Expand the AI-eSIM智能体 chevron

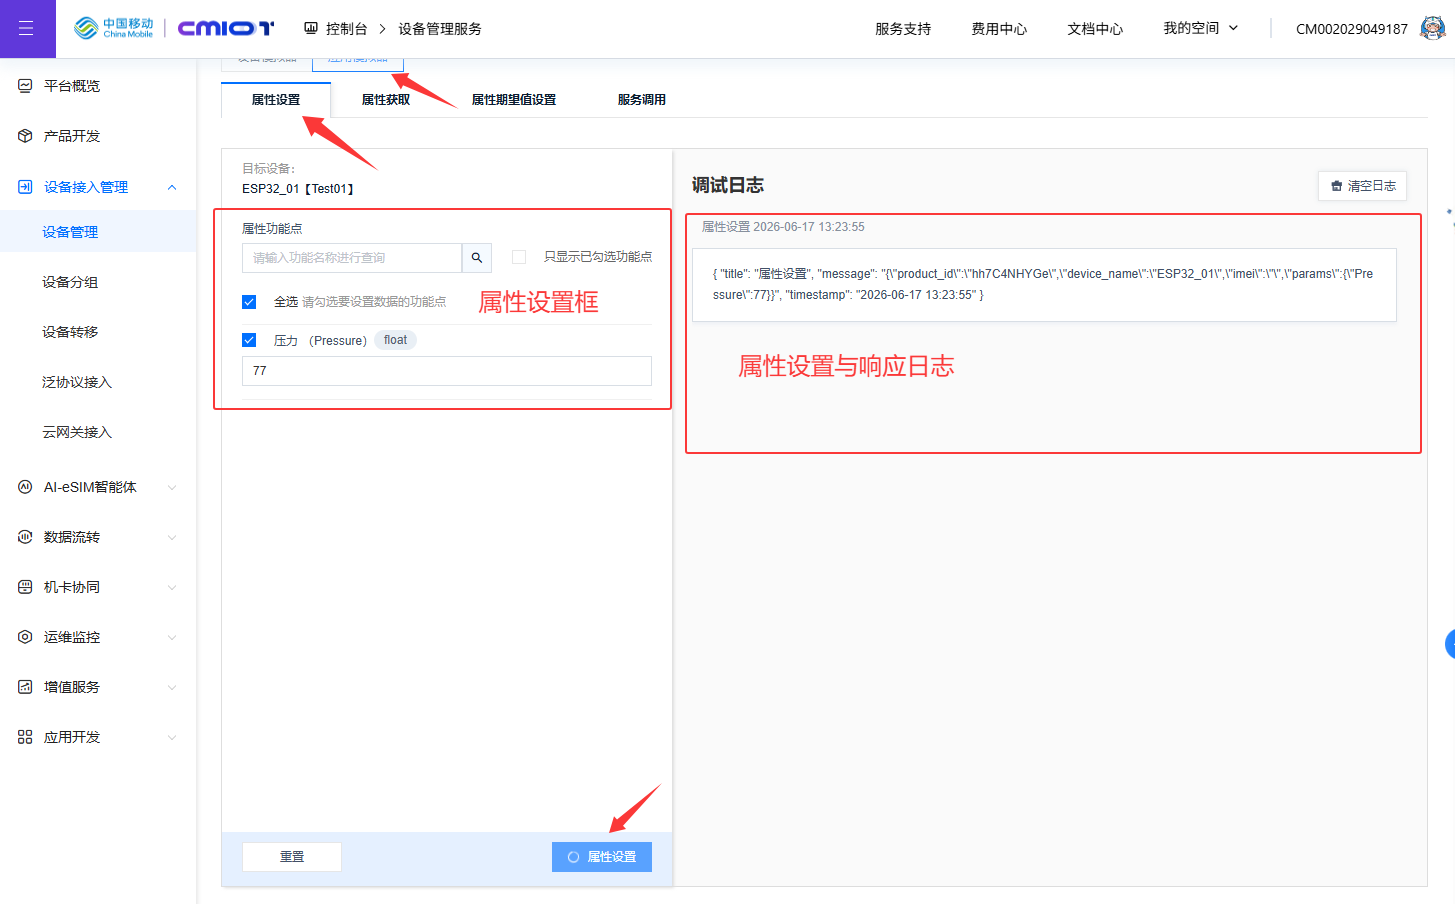coord(172,487)
